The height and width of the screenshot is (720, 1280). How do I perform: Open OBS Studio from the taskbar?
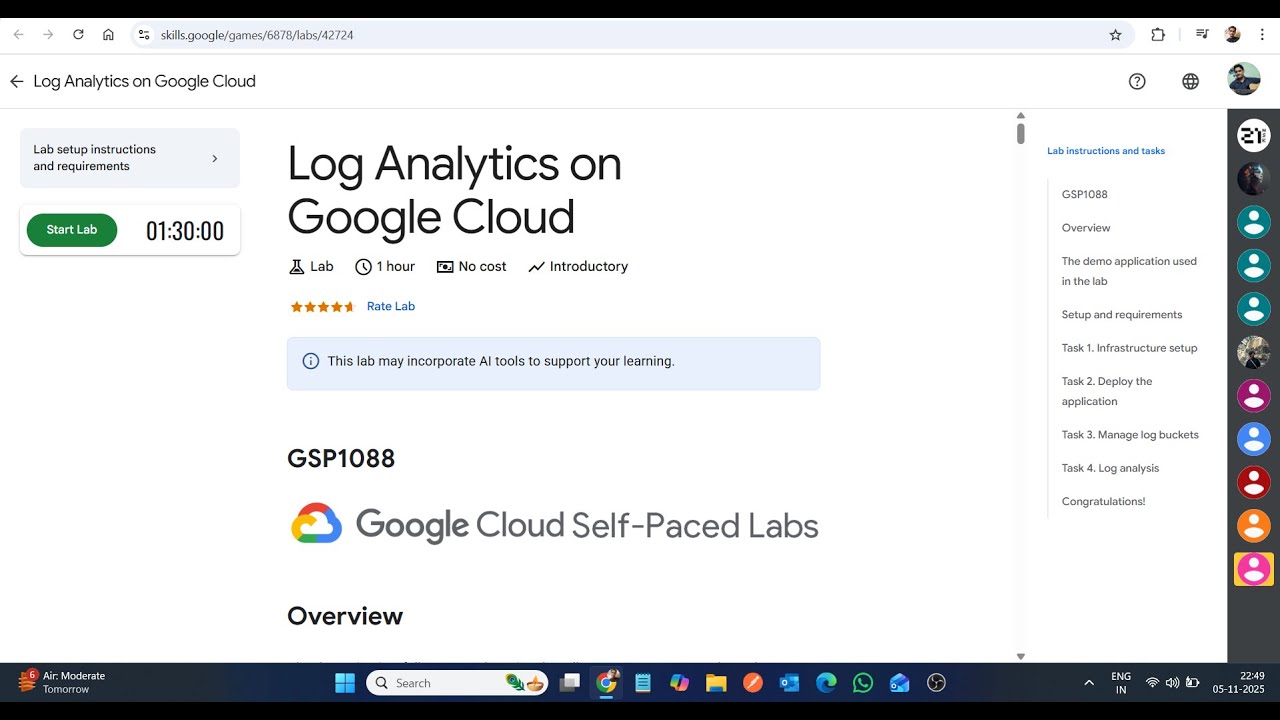(936, 683)
